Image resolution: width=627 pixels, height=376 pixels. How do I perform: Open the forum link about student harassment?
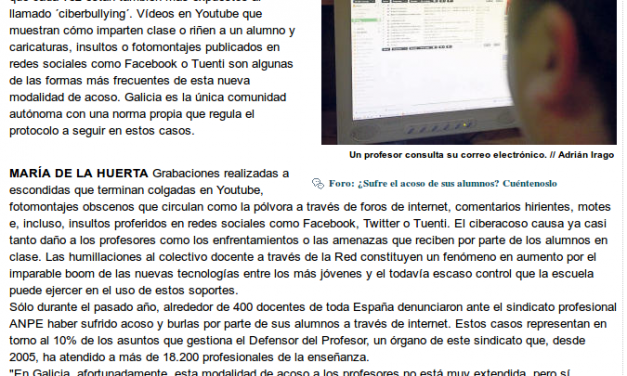tap(443, 184)
